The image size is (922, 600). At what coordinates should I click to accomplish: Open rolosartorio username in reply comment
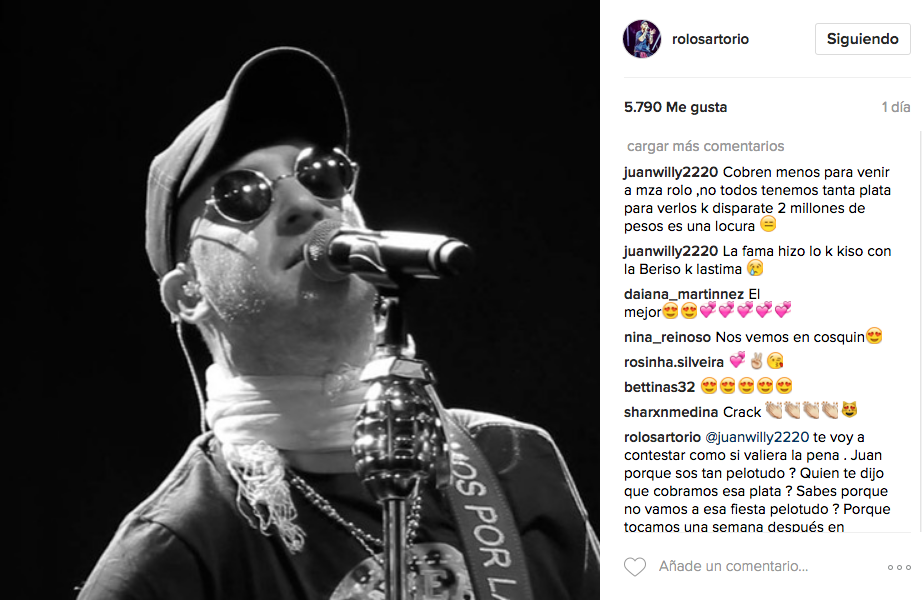(x=662, y=437)
